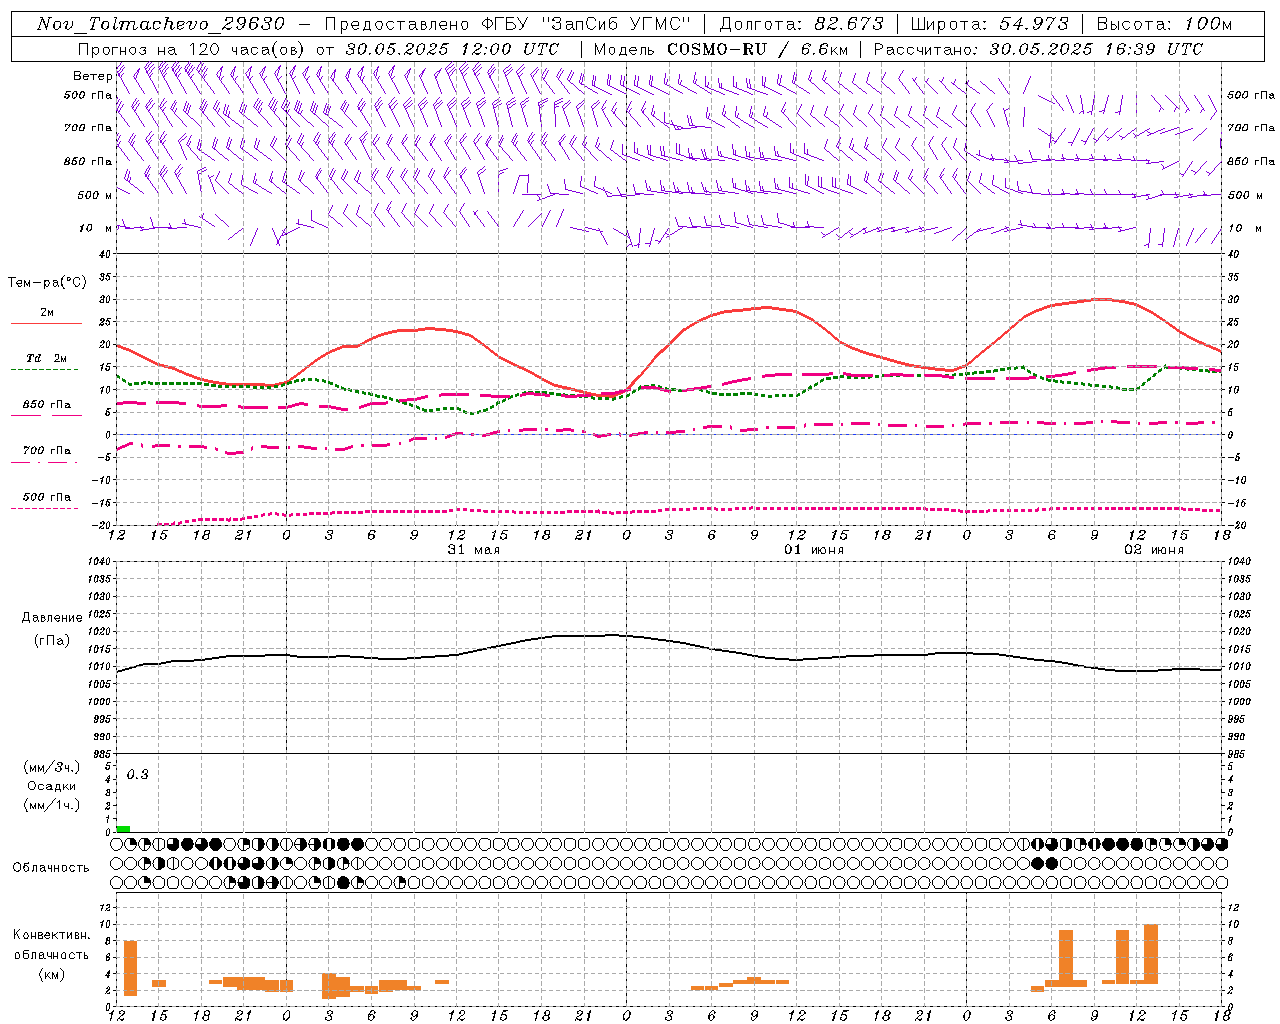Click the Давление pressure label
The image size is (1280, 1024).
[52, 618]
